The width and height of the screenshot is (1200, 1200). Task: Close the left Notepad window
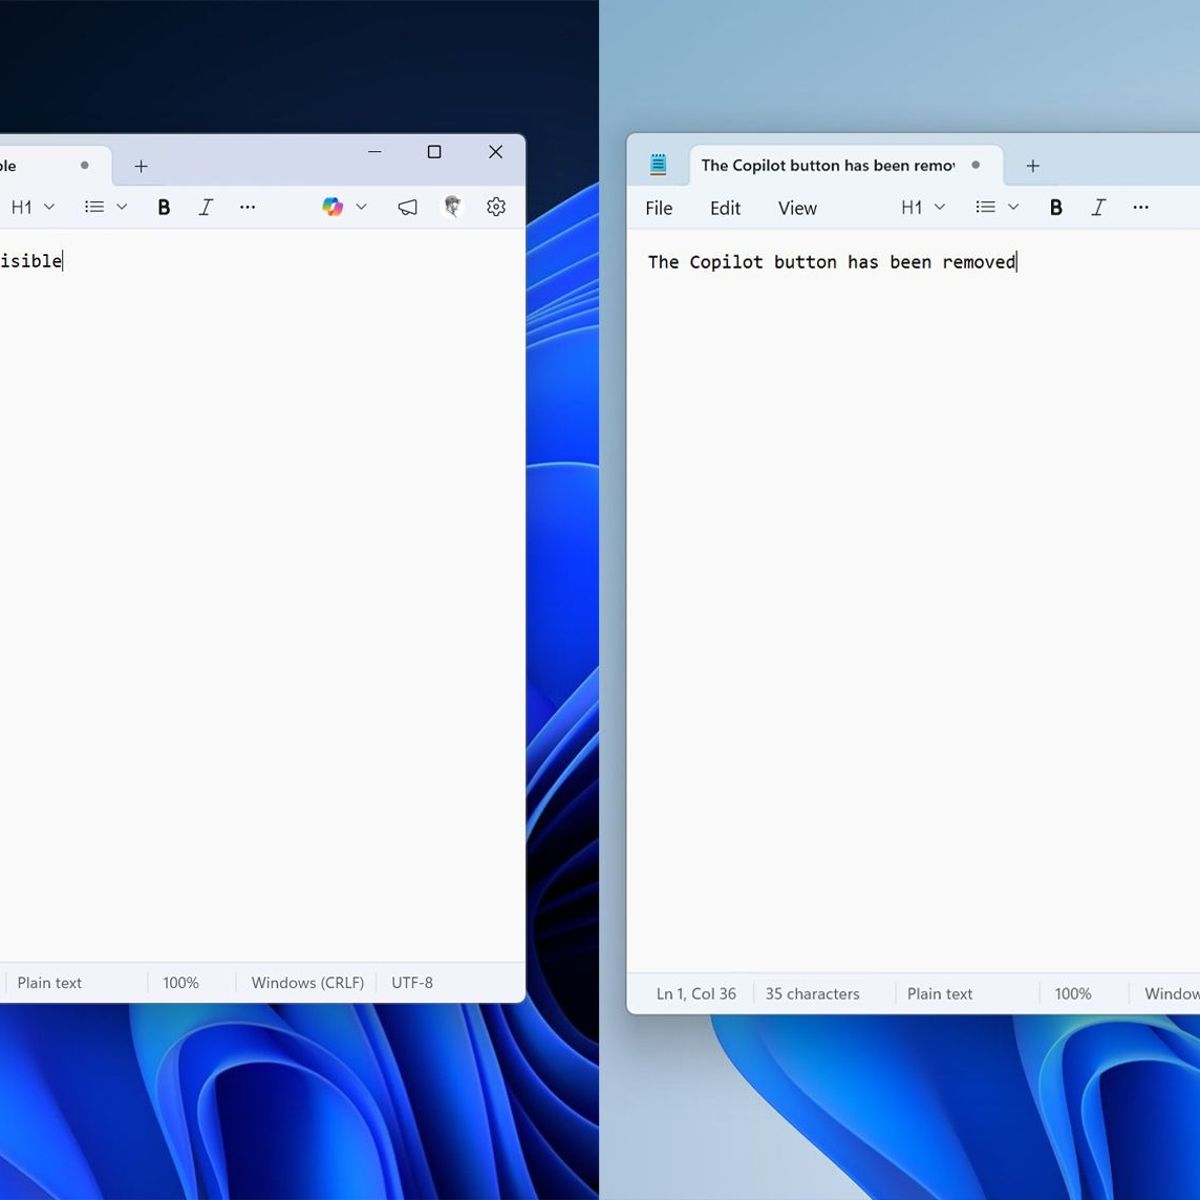pyautogui.click(x=495, y=152)
